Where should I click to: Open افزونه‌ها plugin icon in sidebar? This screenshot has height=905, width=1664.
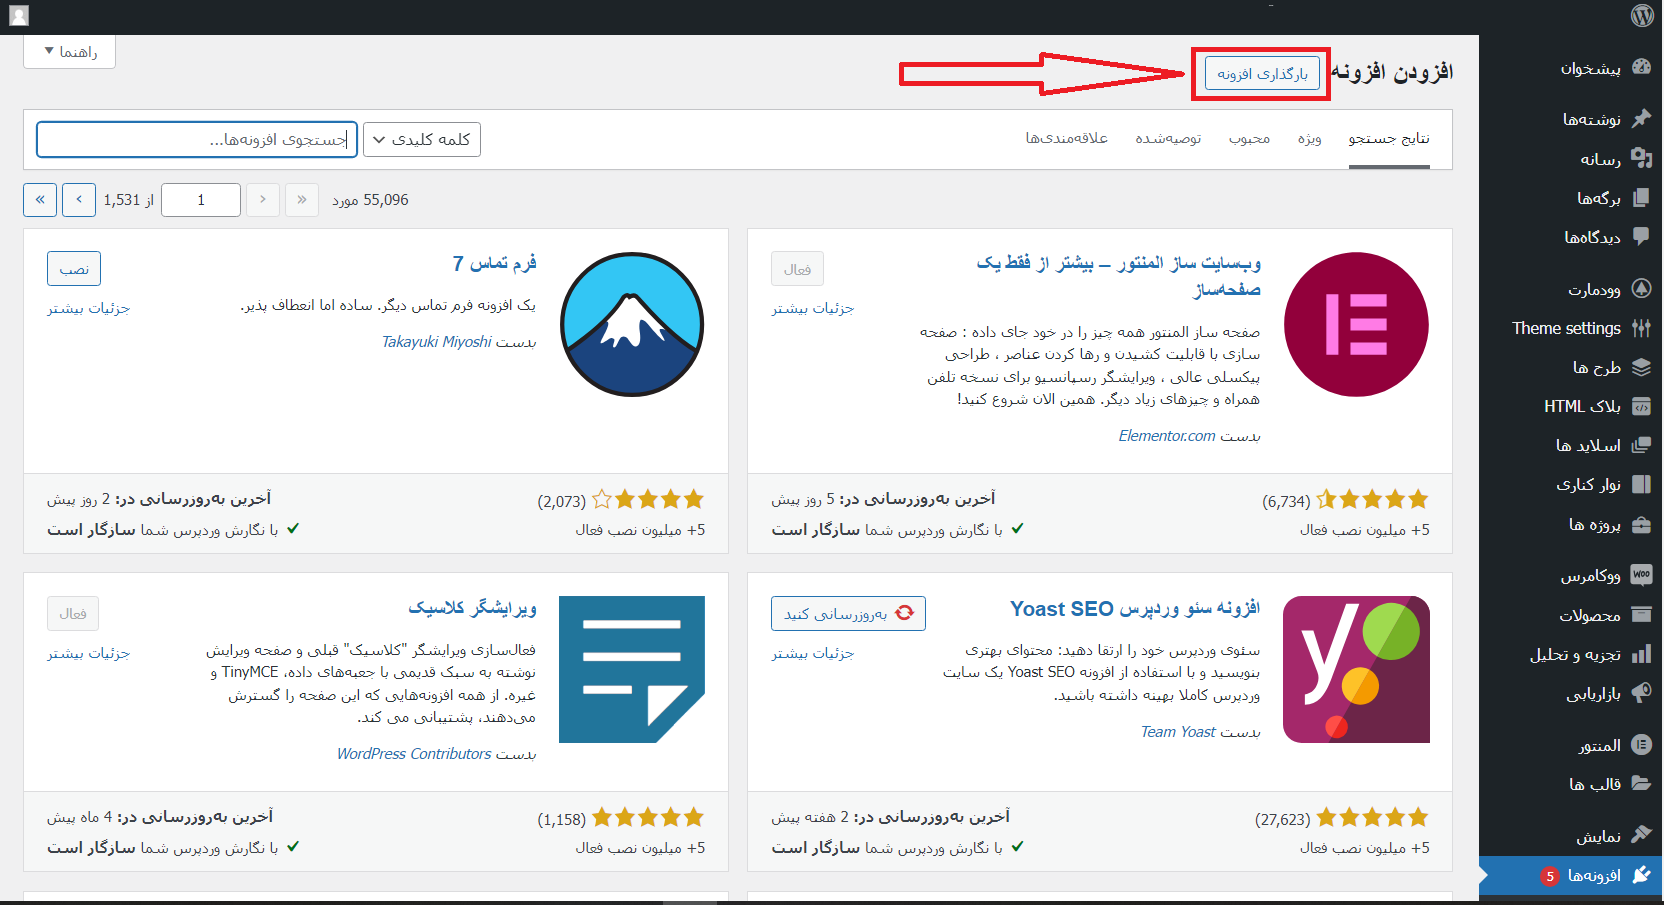pyautogui.click(x=1641, y=875)
